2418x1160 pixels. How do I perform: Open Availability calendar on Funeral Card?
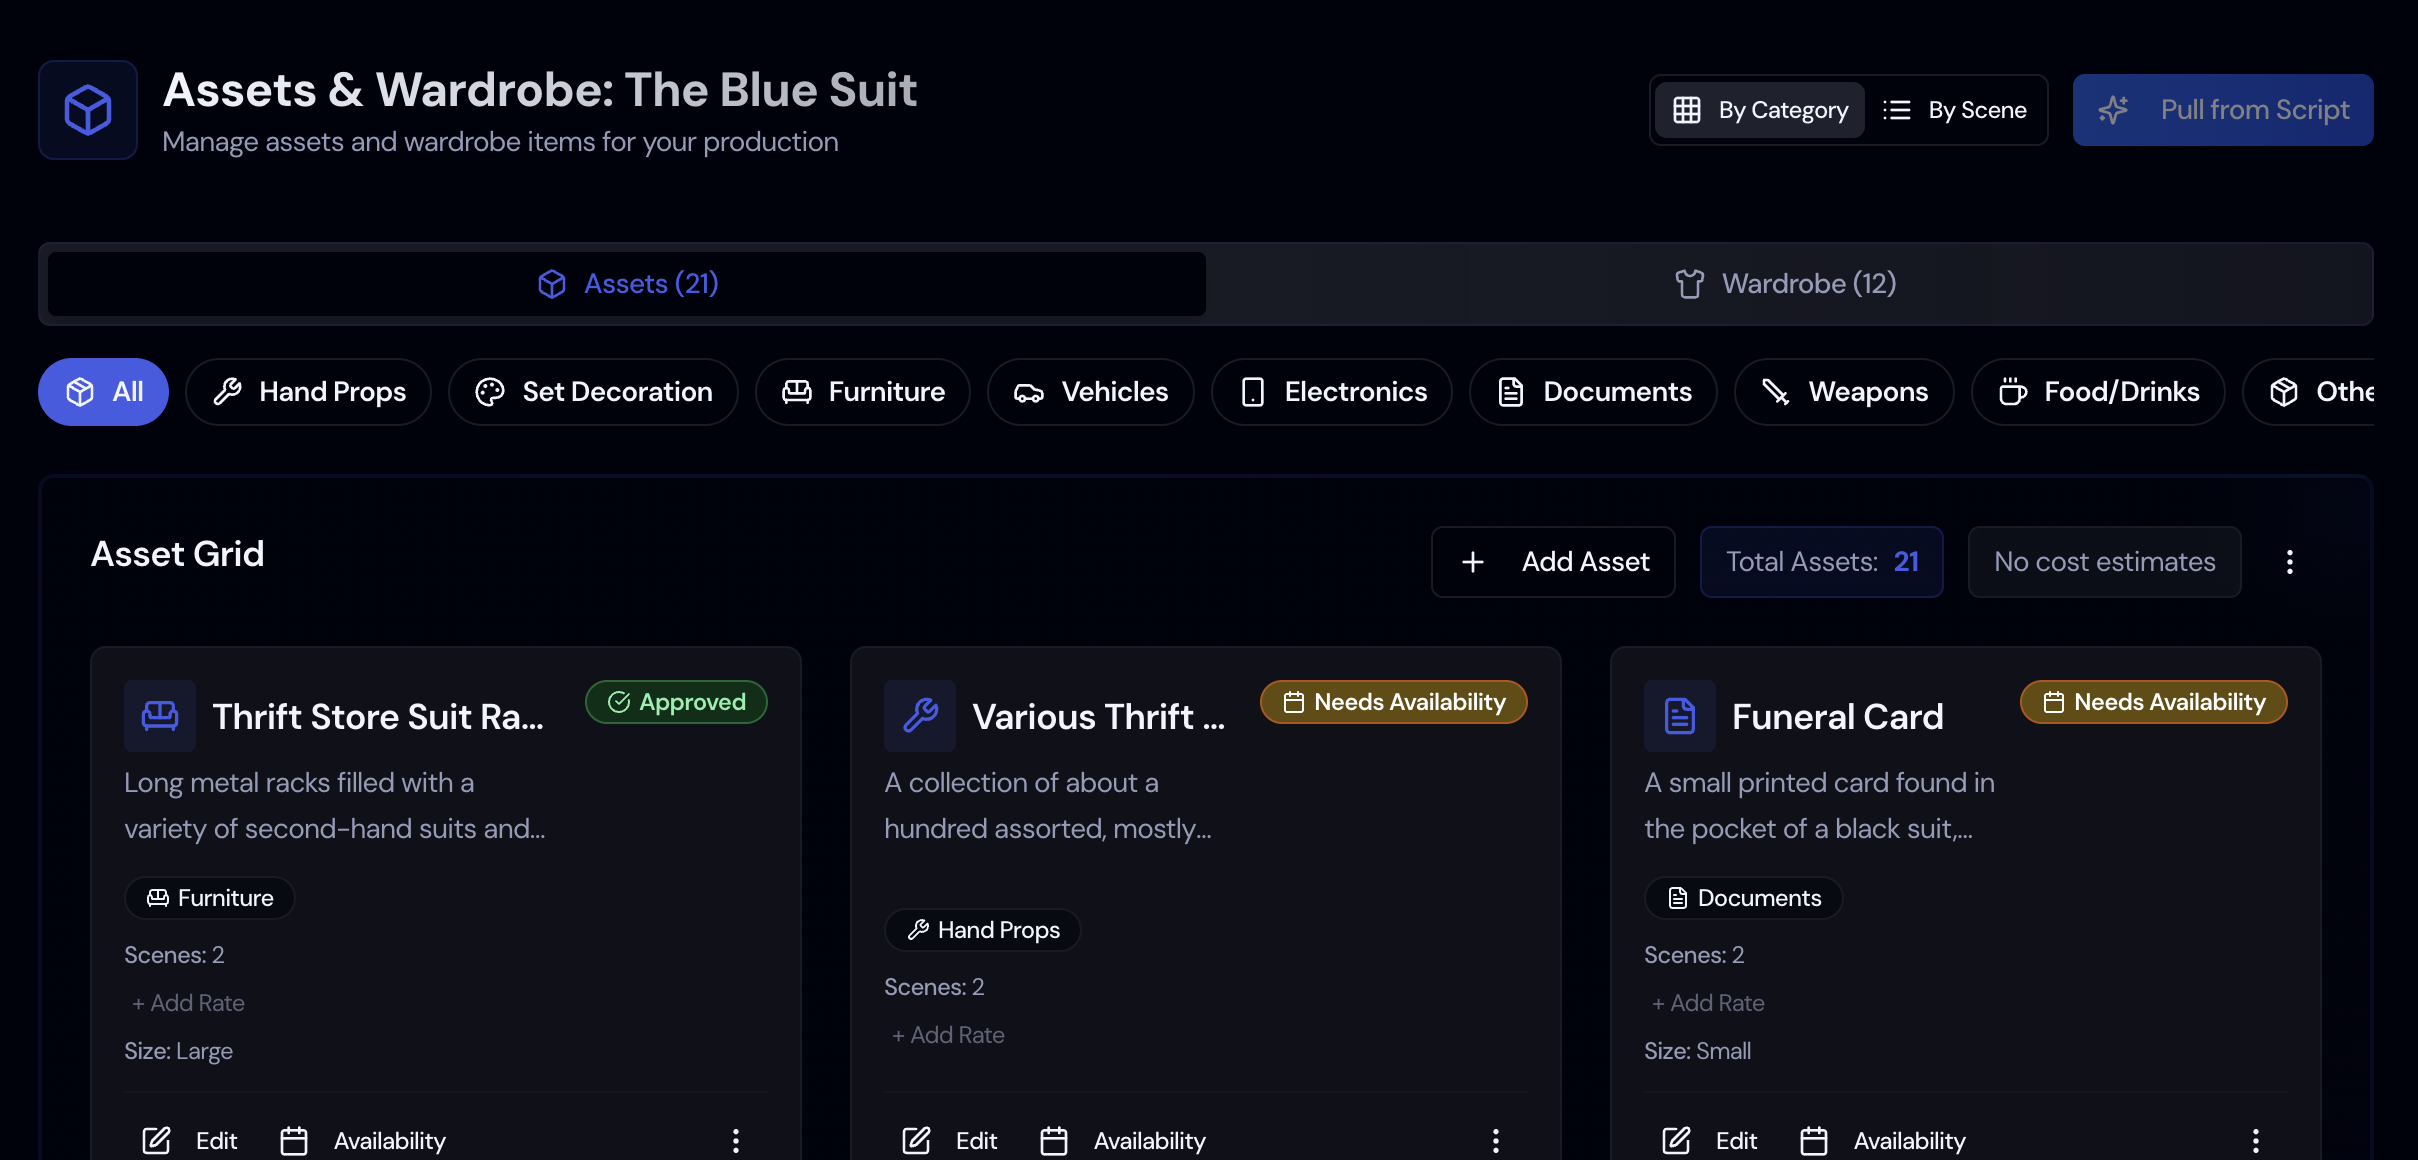tap(1813, 1140)
